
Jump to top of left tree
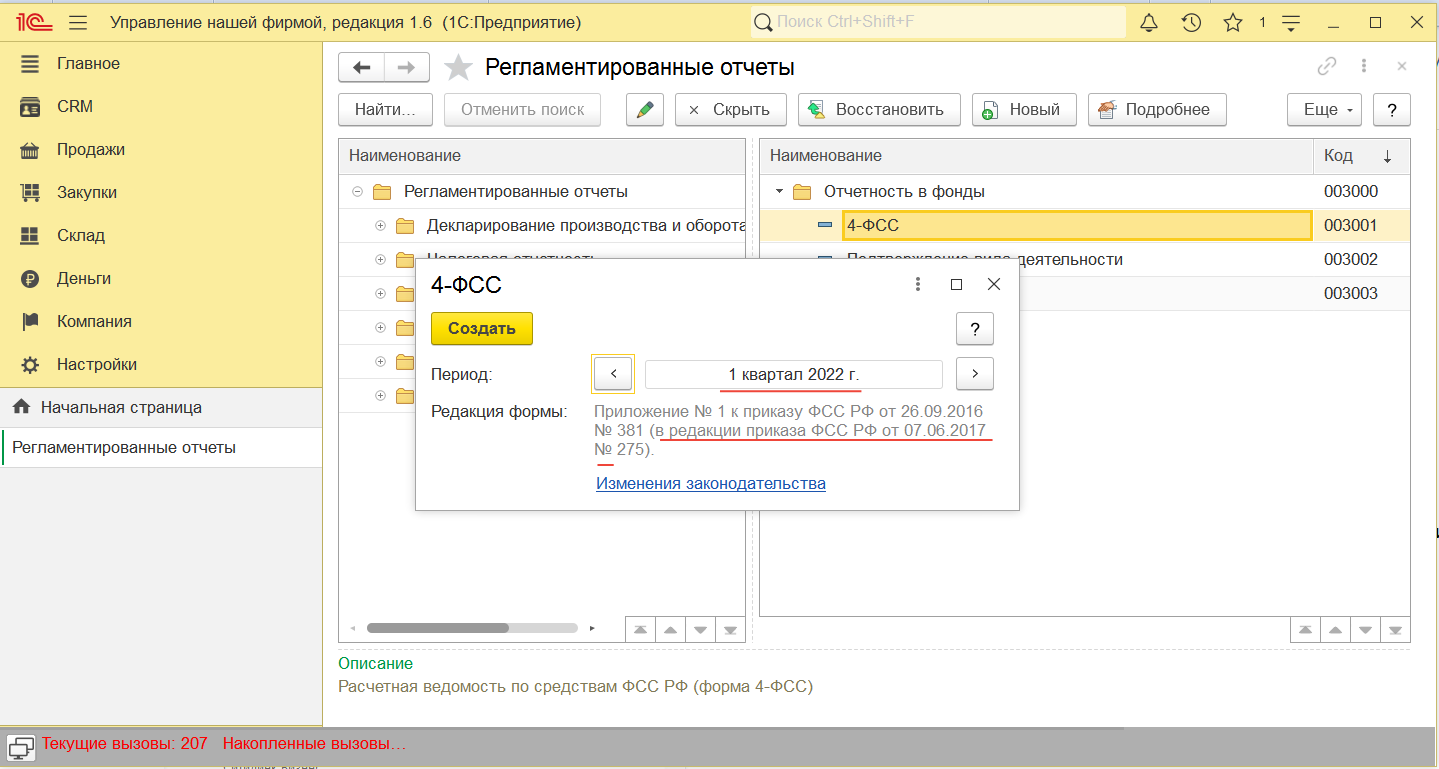click(x=640, y=630)
